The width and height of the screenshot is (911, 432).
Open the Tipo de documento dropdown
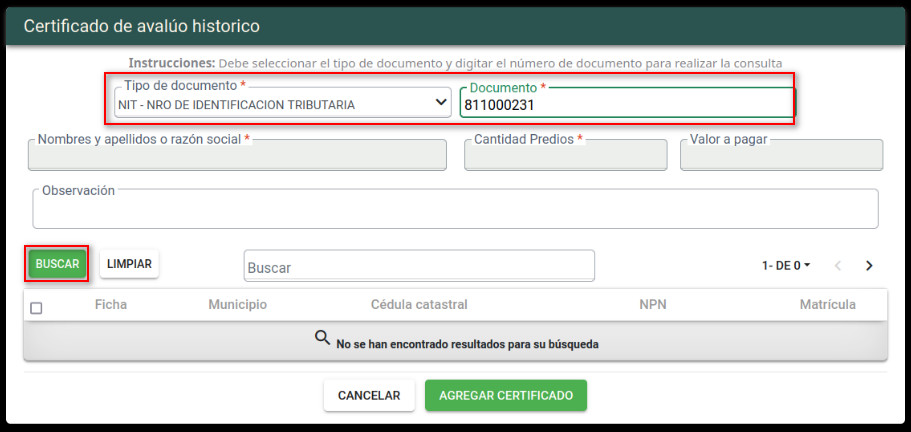282,103
